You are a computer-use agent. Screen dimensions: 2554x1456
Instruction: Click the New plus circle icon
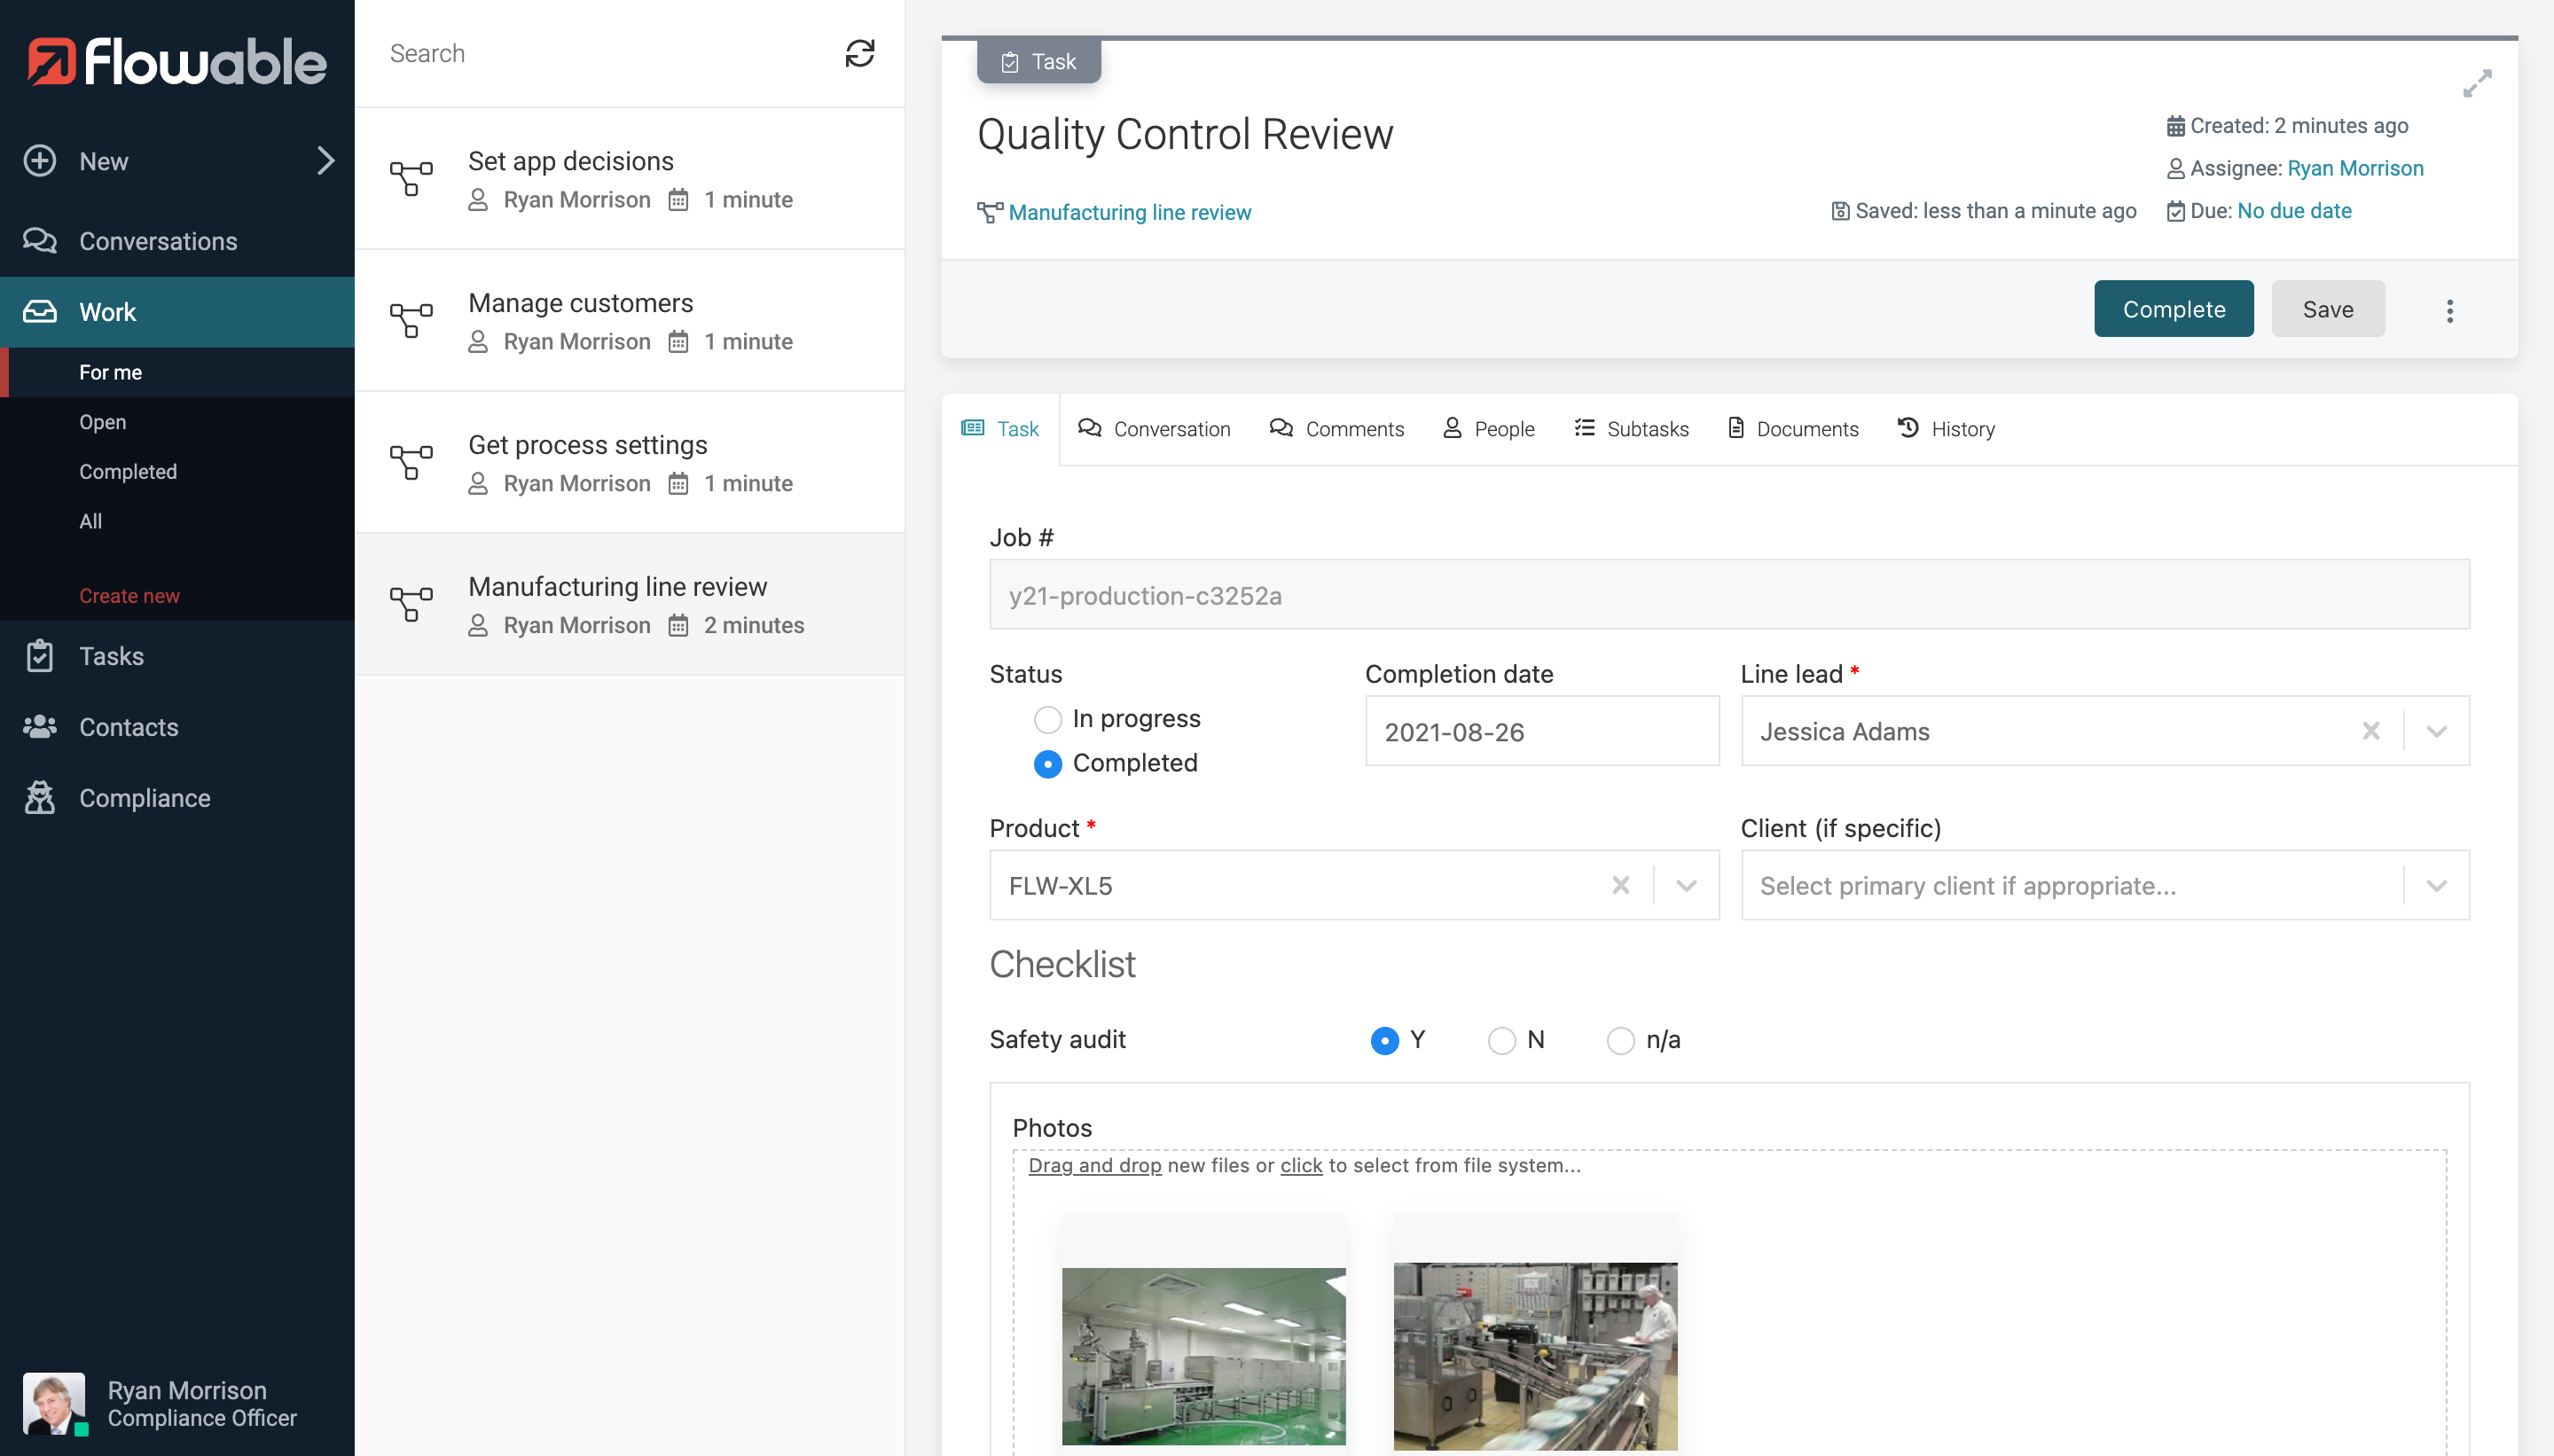click(x=40, y=160)
